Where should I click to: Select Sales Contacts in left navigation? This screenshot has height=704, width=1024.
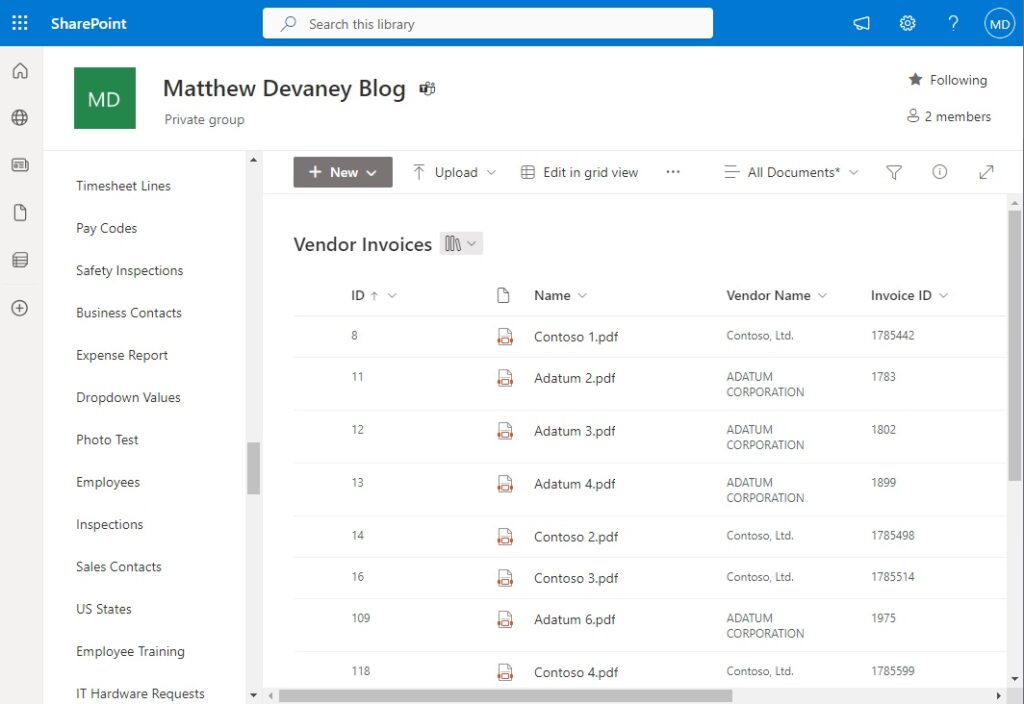click(118, 567)
